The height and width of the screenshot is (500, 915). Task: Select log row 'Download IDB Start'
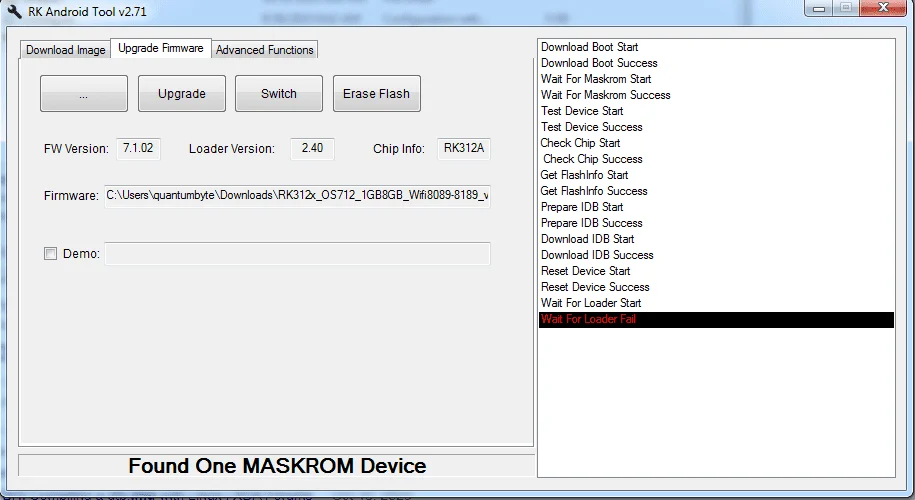click(x=717, y=239)
